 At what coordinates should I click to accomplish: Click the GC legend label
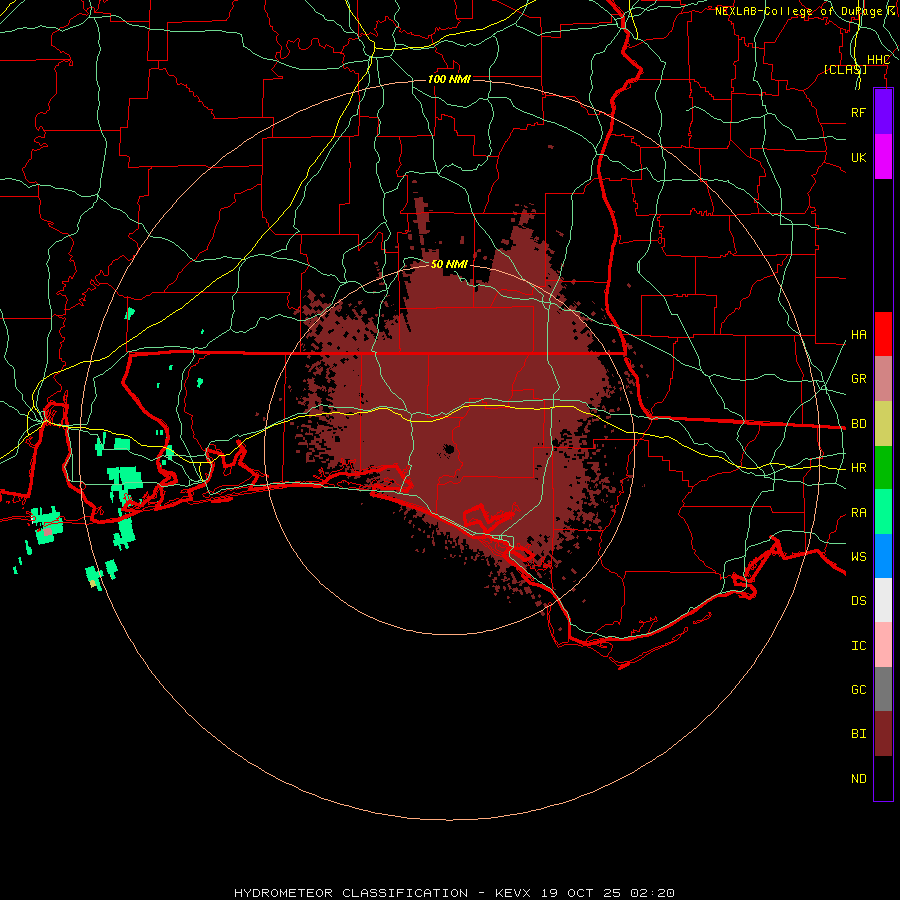[858, 689]
